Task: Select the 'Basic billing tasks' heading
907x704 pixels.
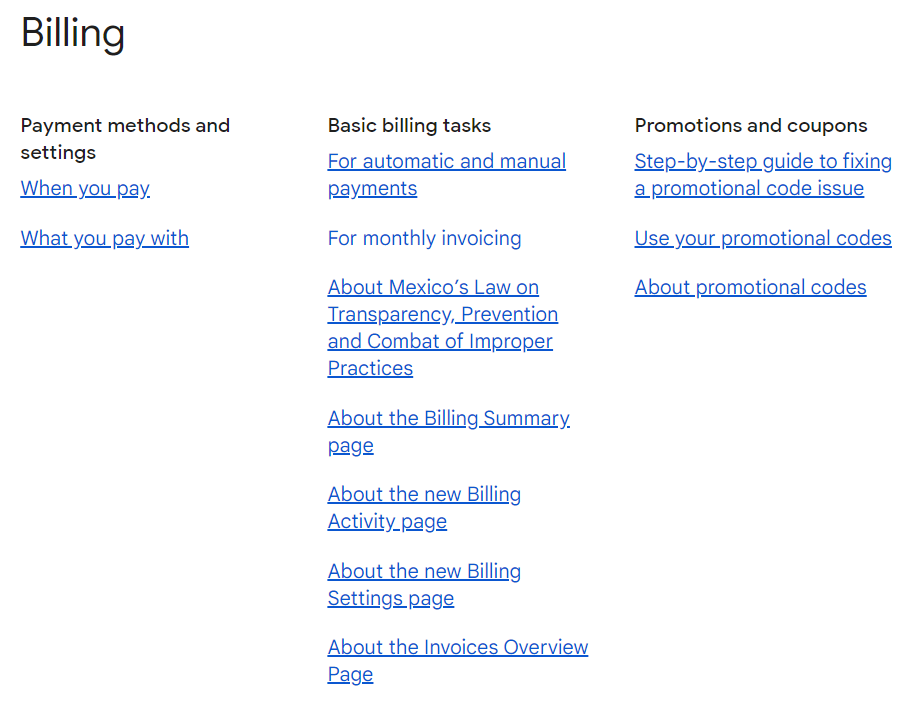Action: click(x=409, y=126)
